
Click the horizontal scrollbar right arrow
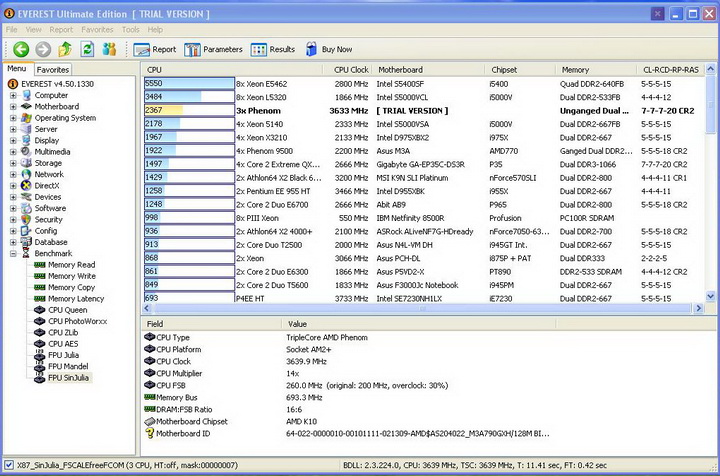point(698,308)
